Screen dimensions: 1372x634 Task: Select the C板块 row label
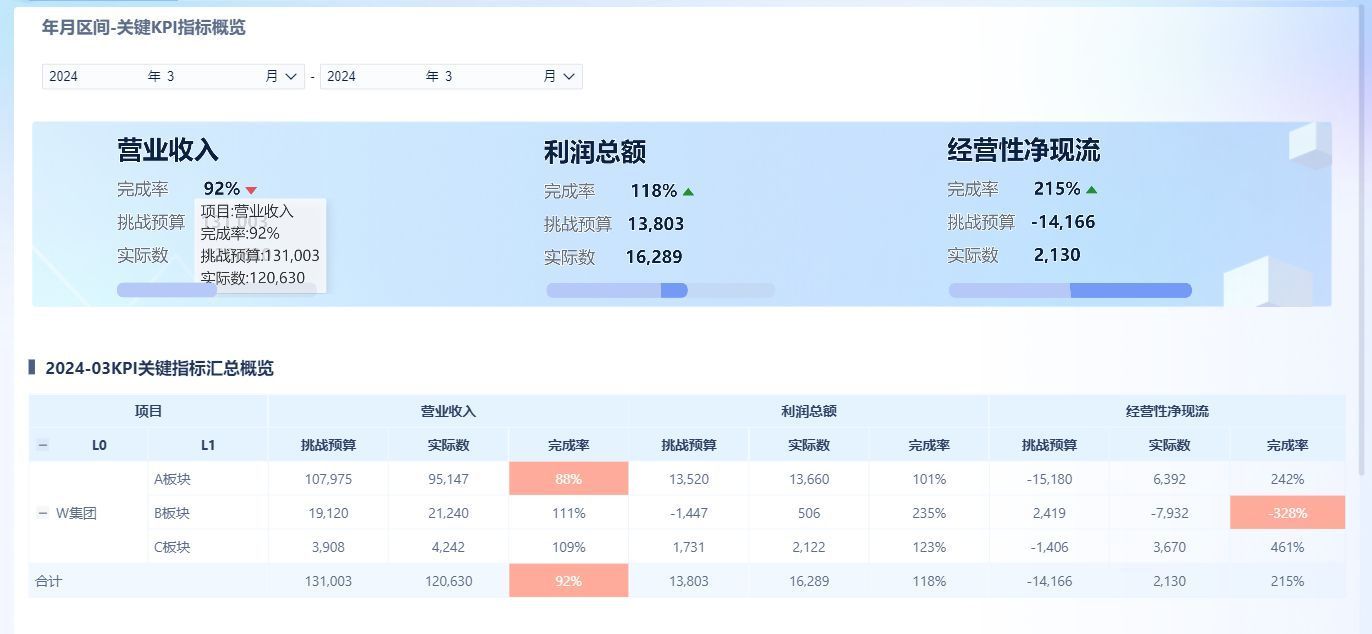(172, 547)
